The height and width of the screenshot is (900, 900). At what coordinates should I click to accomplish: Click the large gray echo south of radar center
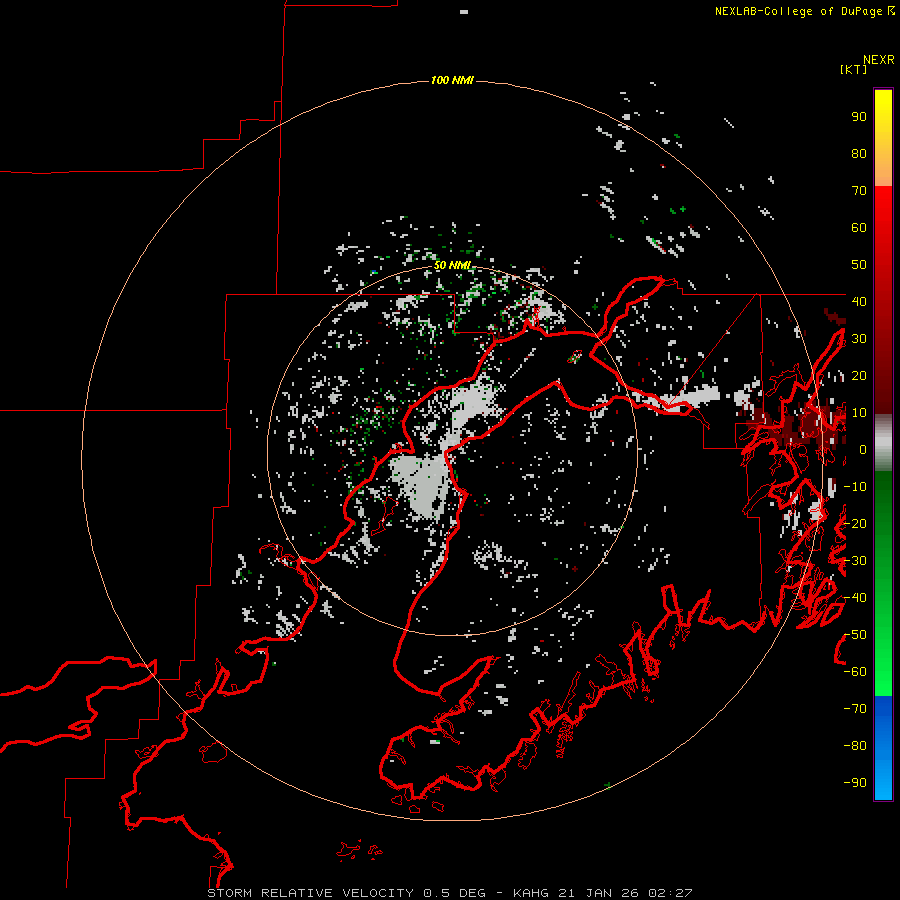coord(421,485)
